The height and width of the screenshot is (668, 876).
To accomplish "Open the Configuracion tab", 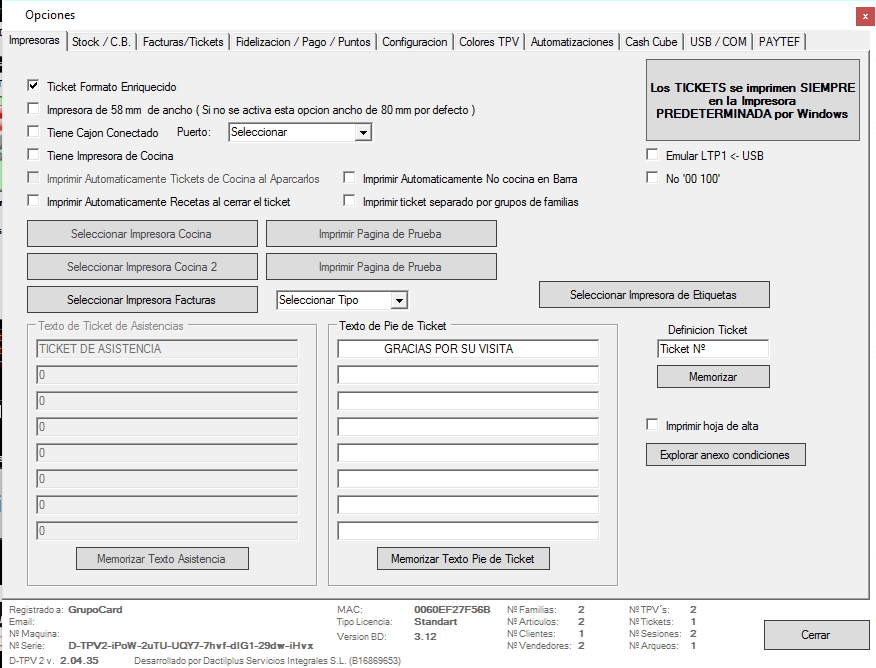I will click(x=415, y=42).
